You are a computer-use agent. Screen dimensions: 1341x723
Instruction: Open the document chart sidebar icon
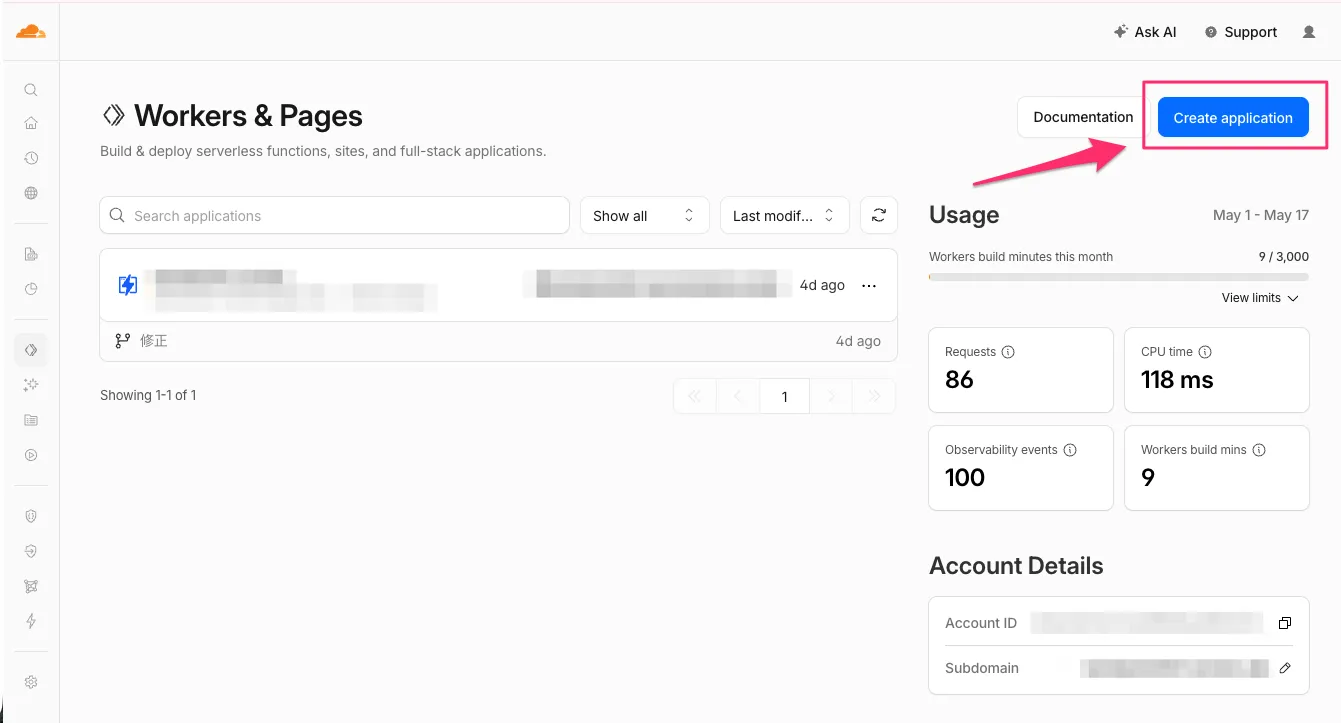[31, 255]
